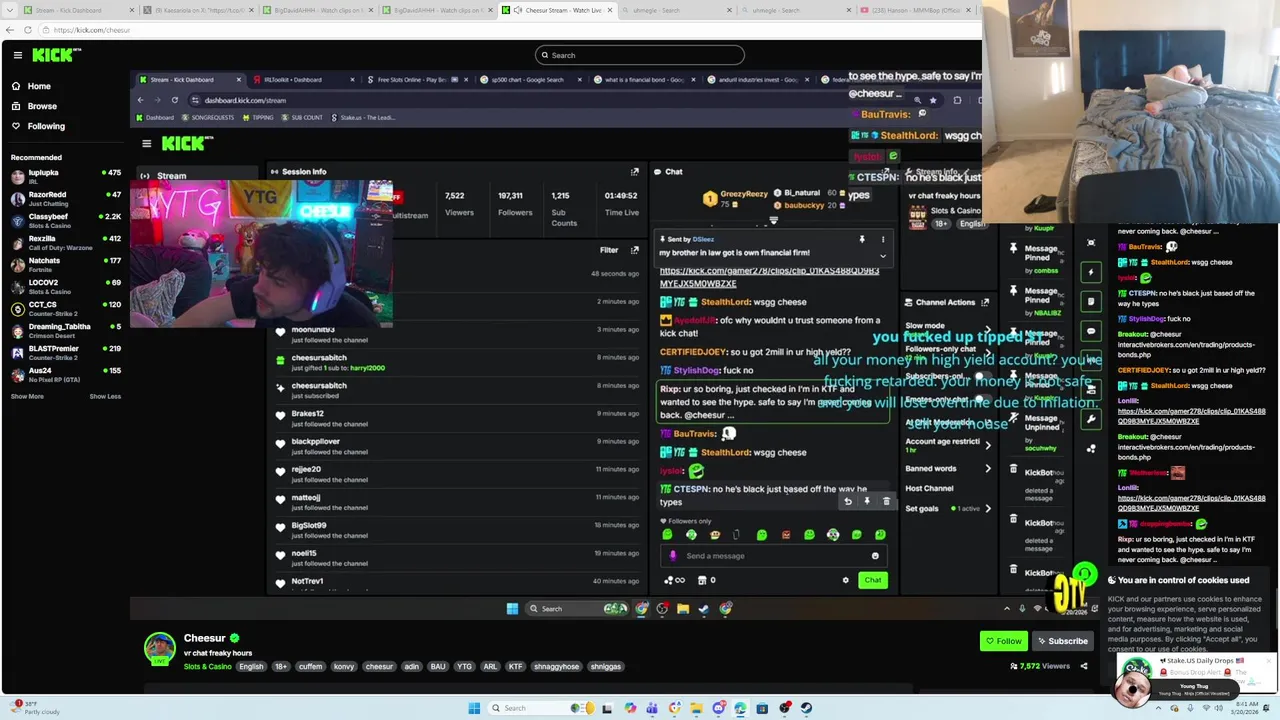
Task: Reload the kick.com/cheesur page
Action: (28, 30)
